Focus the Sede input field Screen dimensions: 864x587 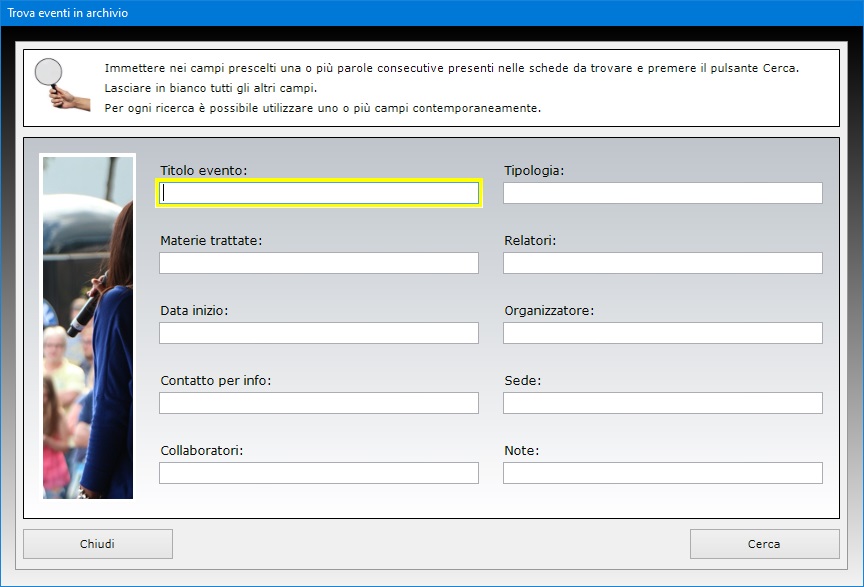click(x=662, y=403)
